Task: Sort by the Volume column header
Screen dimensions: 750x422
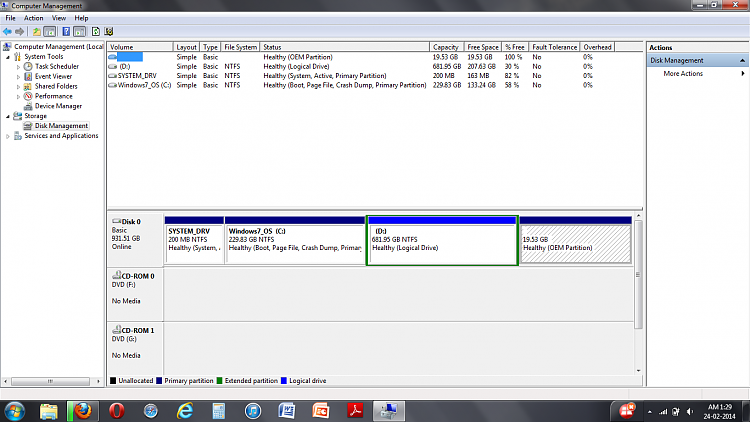Action: coord(140,47)
